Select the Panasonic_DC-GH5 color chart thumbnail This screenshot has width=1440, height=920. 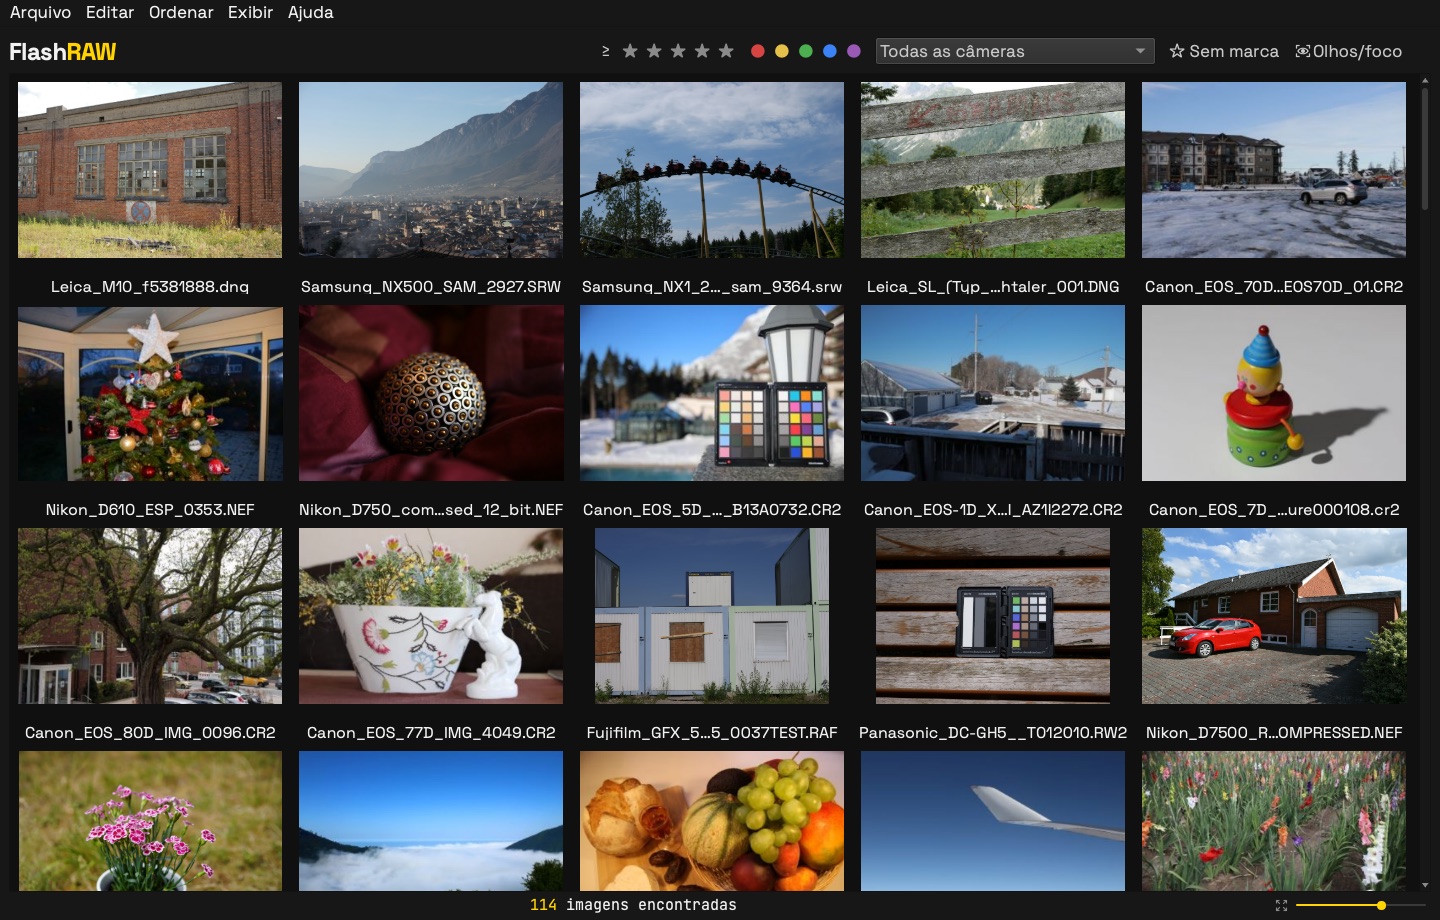(993, 616)
